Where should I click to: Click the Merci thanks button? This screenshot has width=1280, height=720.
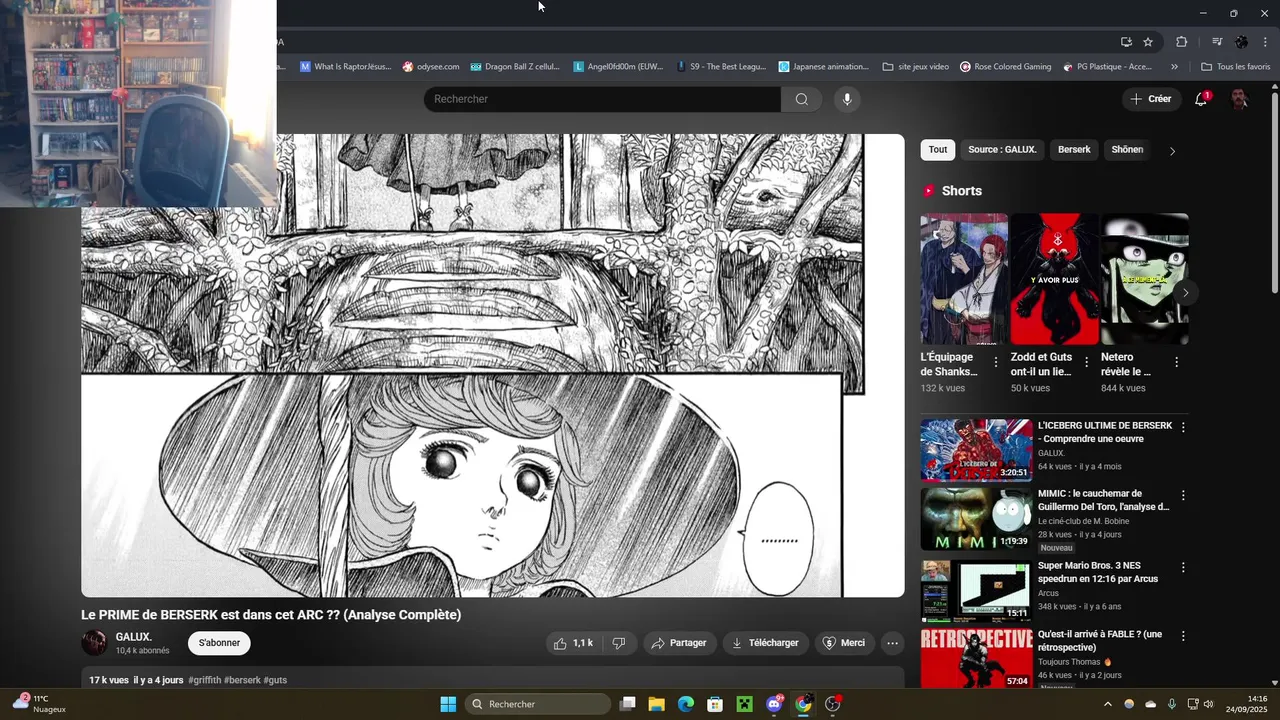[843, 643]
